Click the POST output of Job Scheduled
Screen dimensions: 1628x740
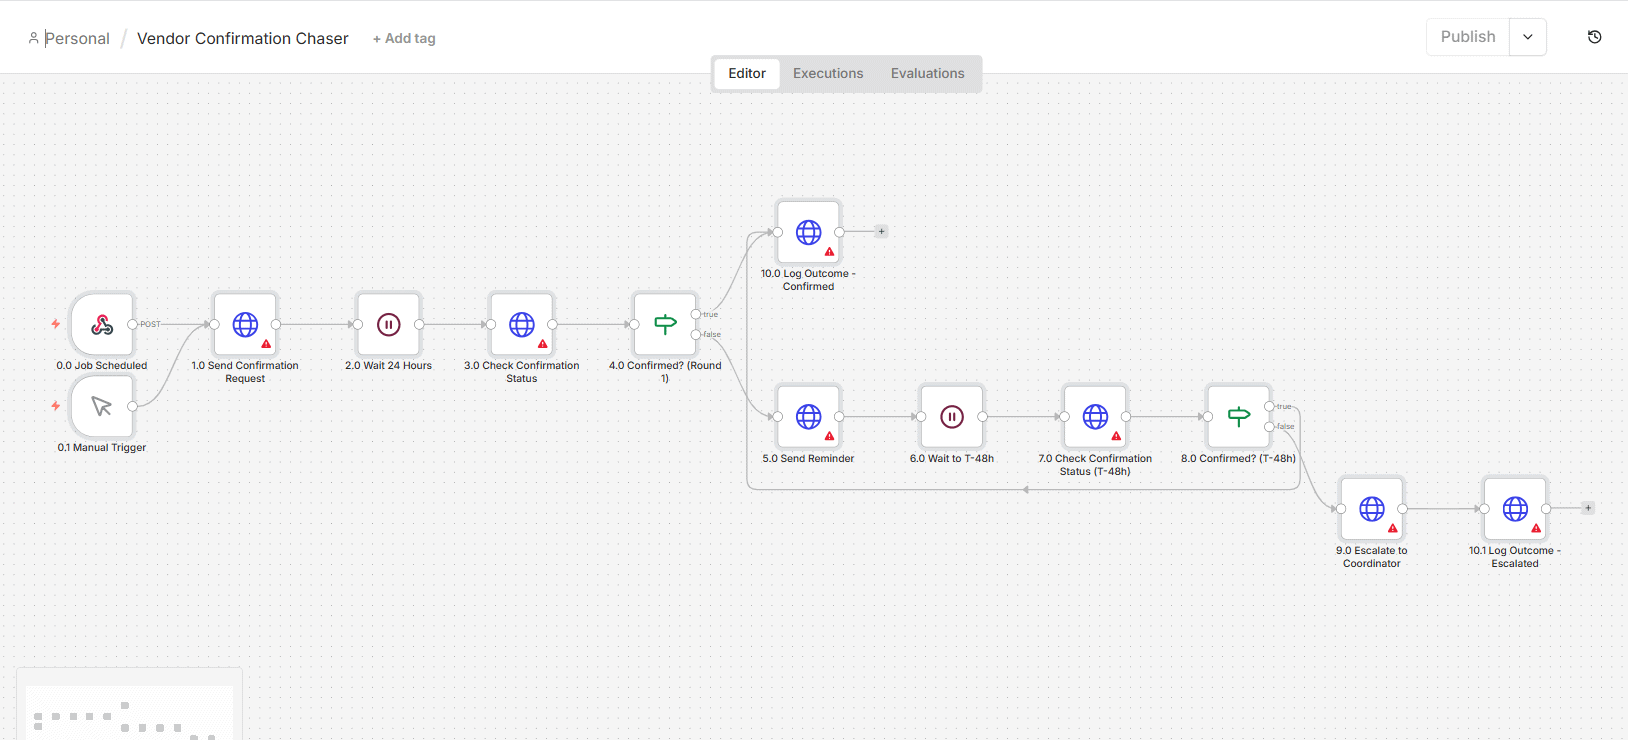pyautogui.click(x=133, y=324)
